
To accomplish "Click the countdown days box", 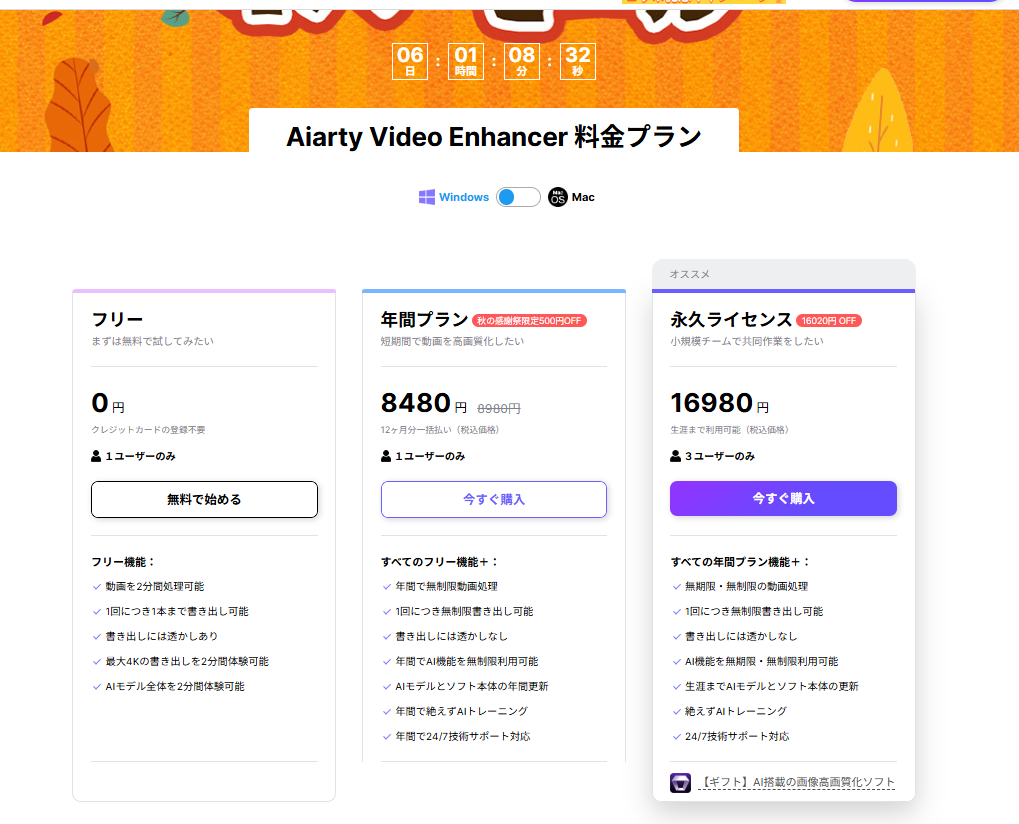I will point(410,60).
